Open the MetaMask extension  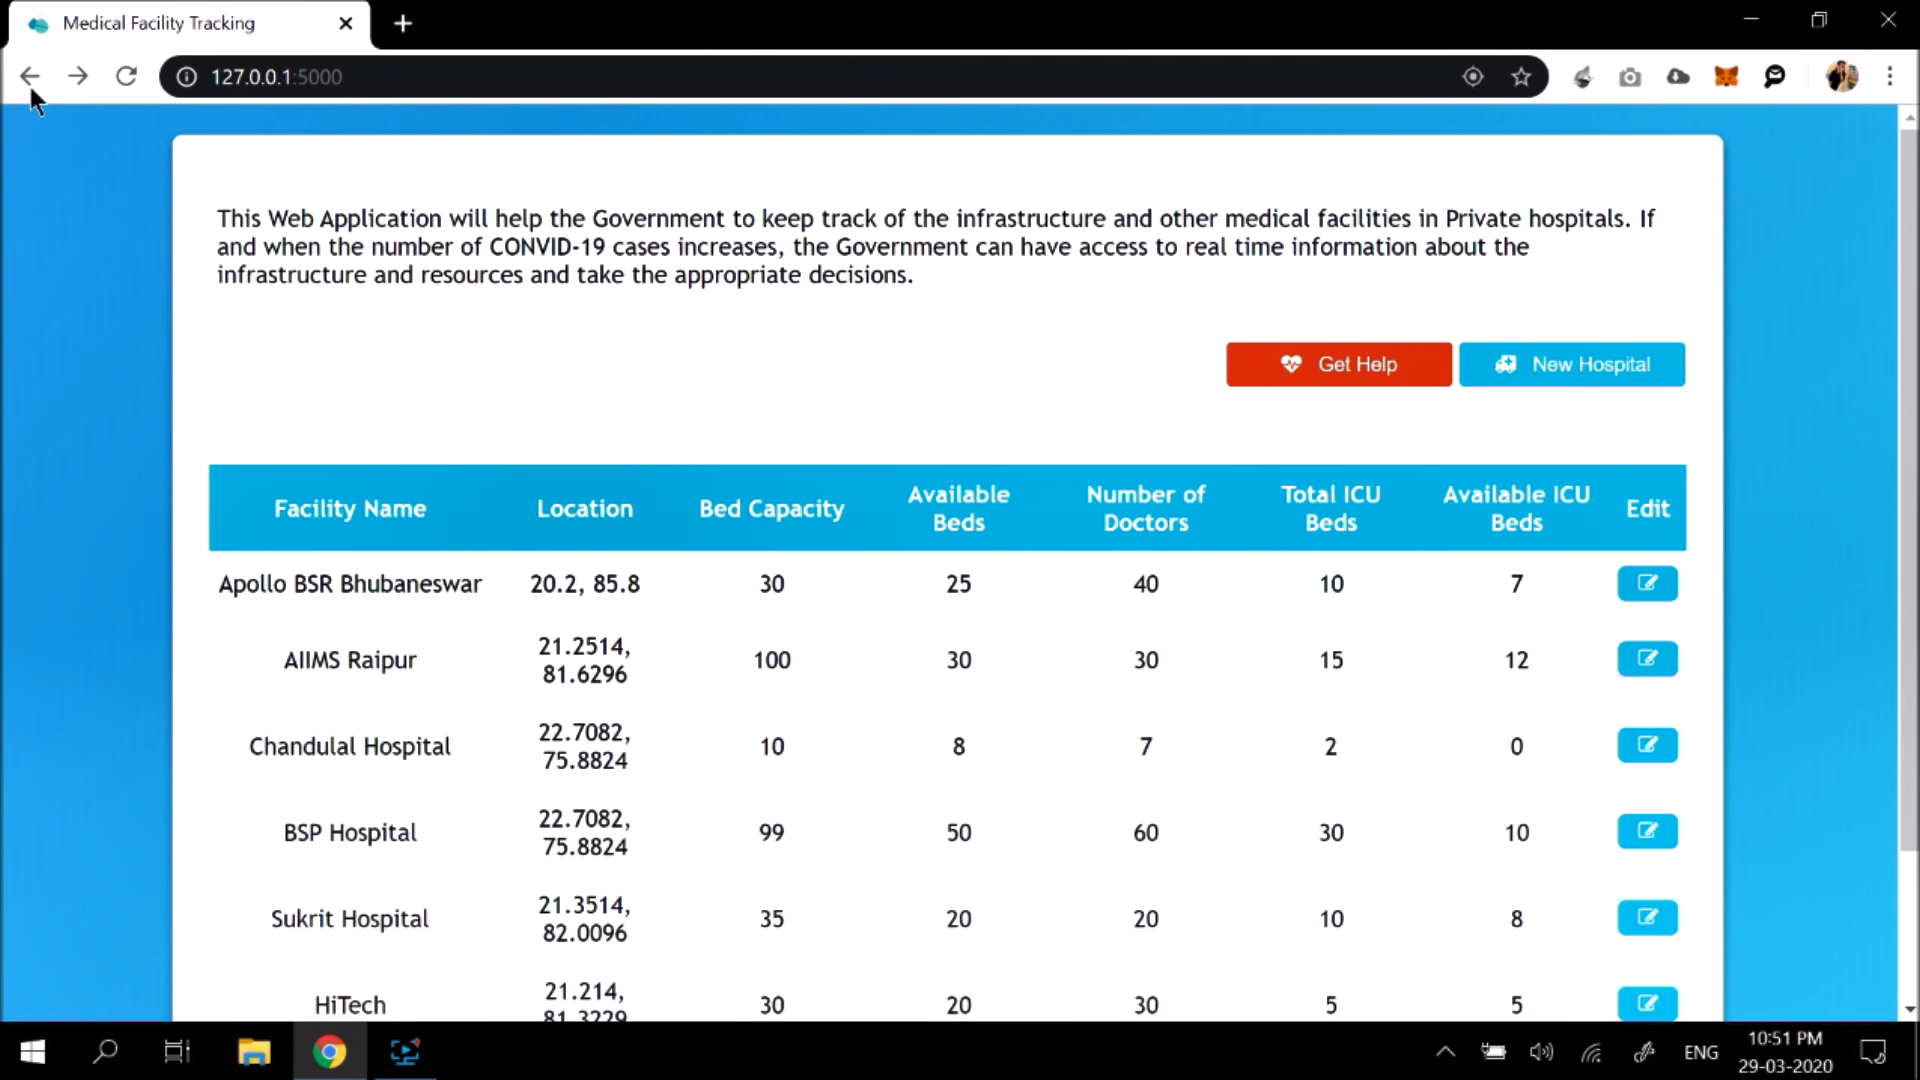1726,76
